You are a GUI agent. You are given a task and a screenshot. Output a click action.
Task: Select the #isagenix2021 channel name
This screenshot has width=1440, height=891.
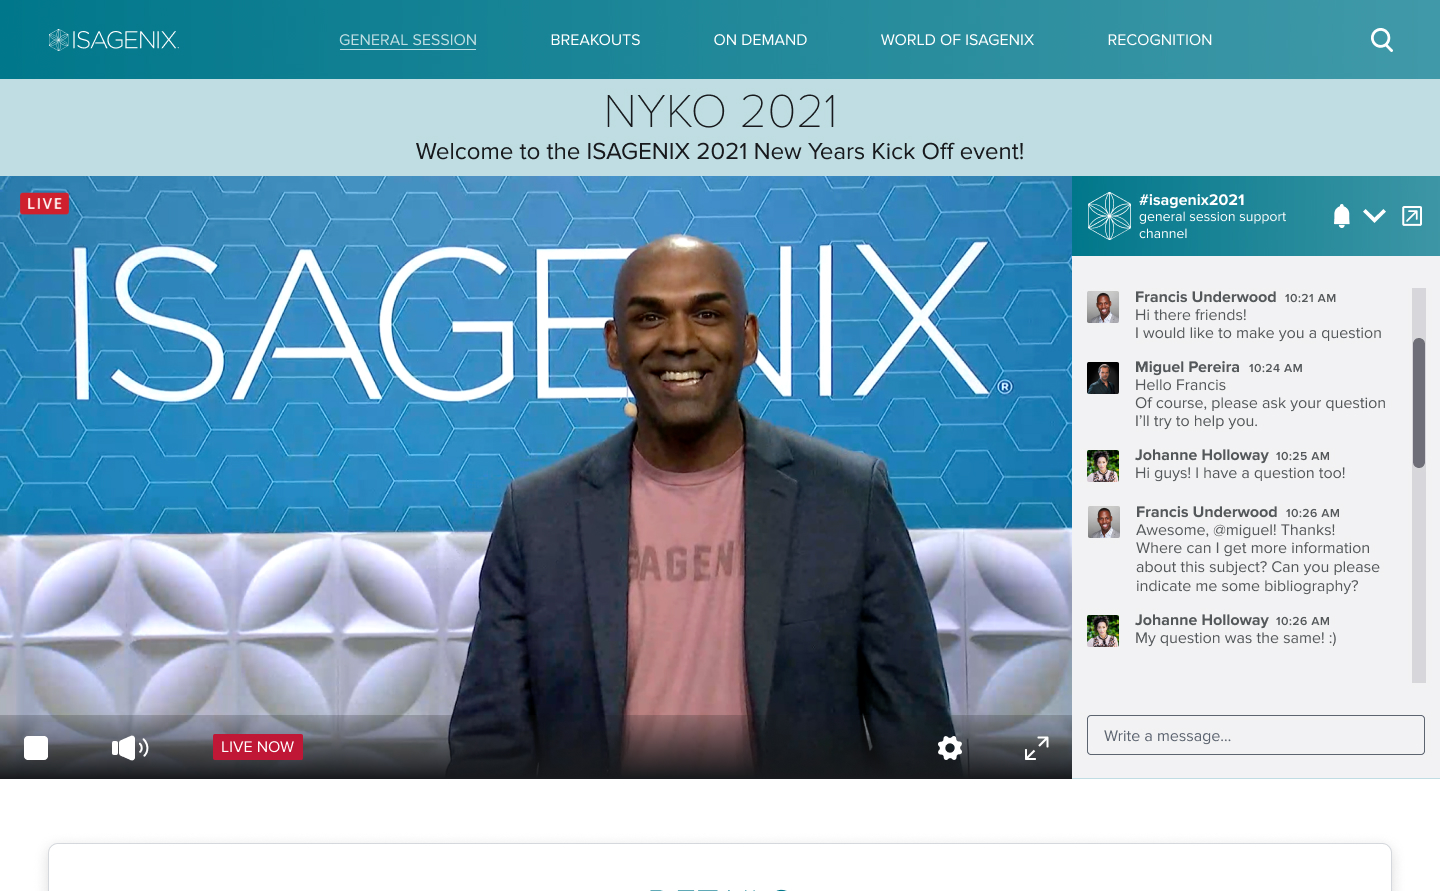pos(1192,200)
